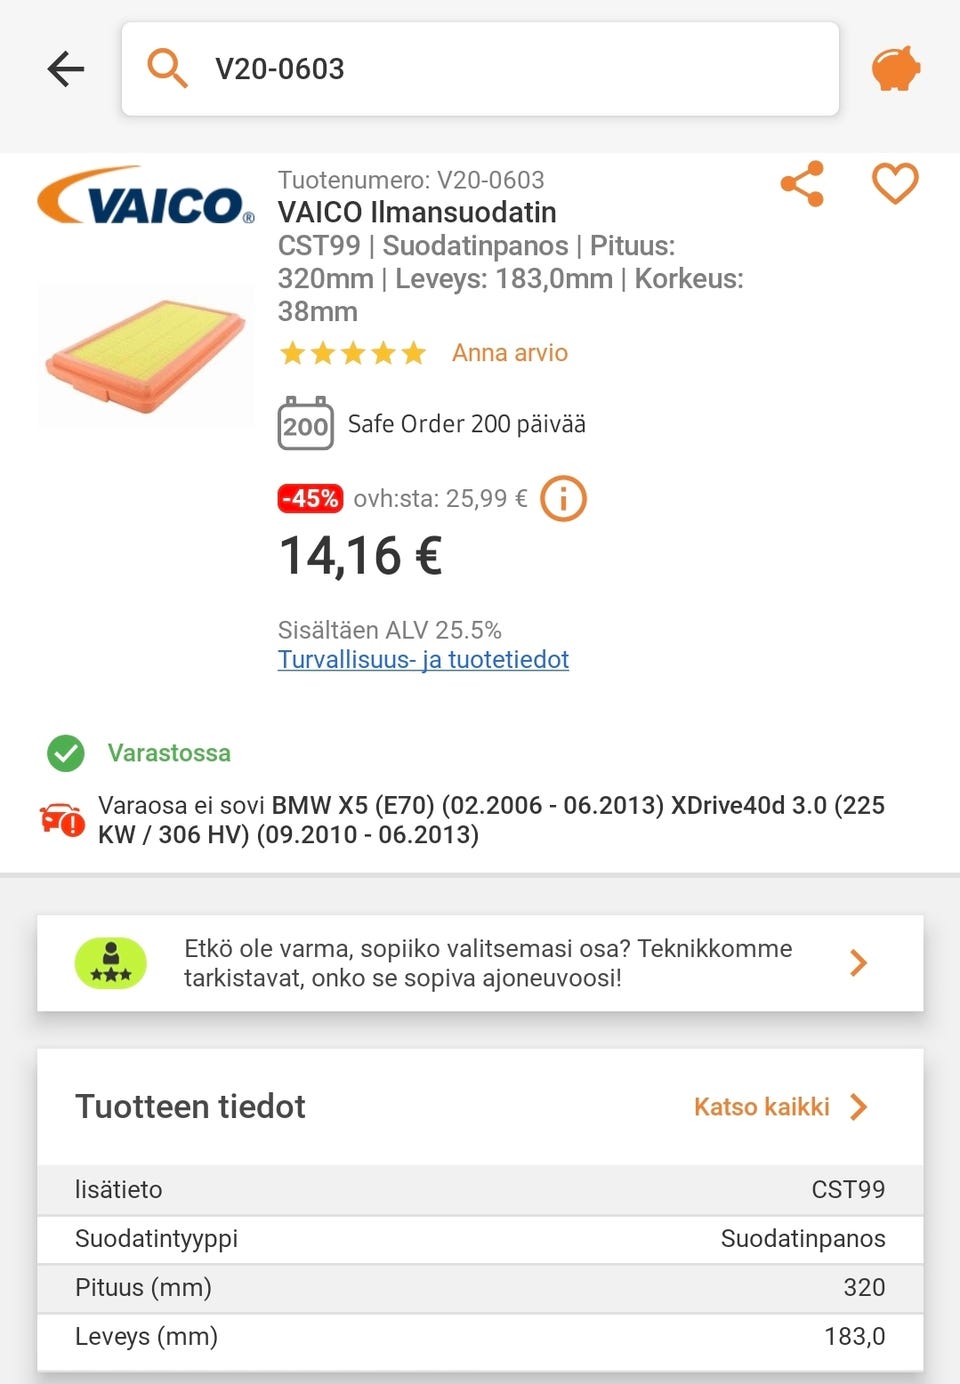Click Anna arvio rating link
The image size is (960, 1384).
pos(509,353)
